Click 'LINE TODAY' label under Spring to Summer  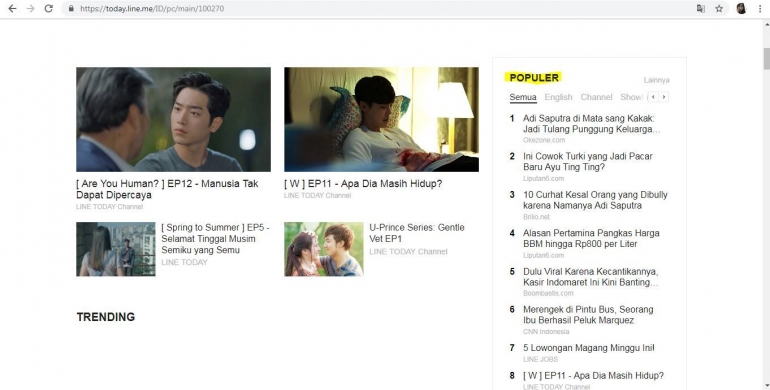184,262
